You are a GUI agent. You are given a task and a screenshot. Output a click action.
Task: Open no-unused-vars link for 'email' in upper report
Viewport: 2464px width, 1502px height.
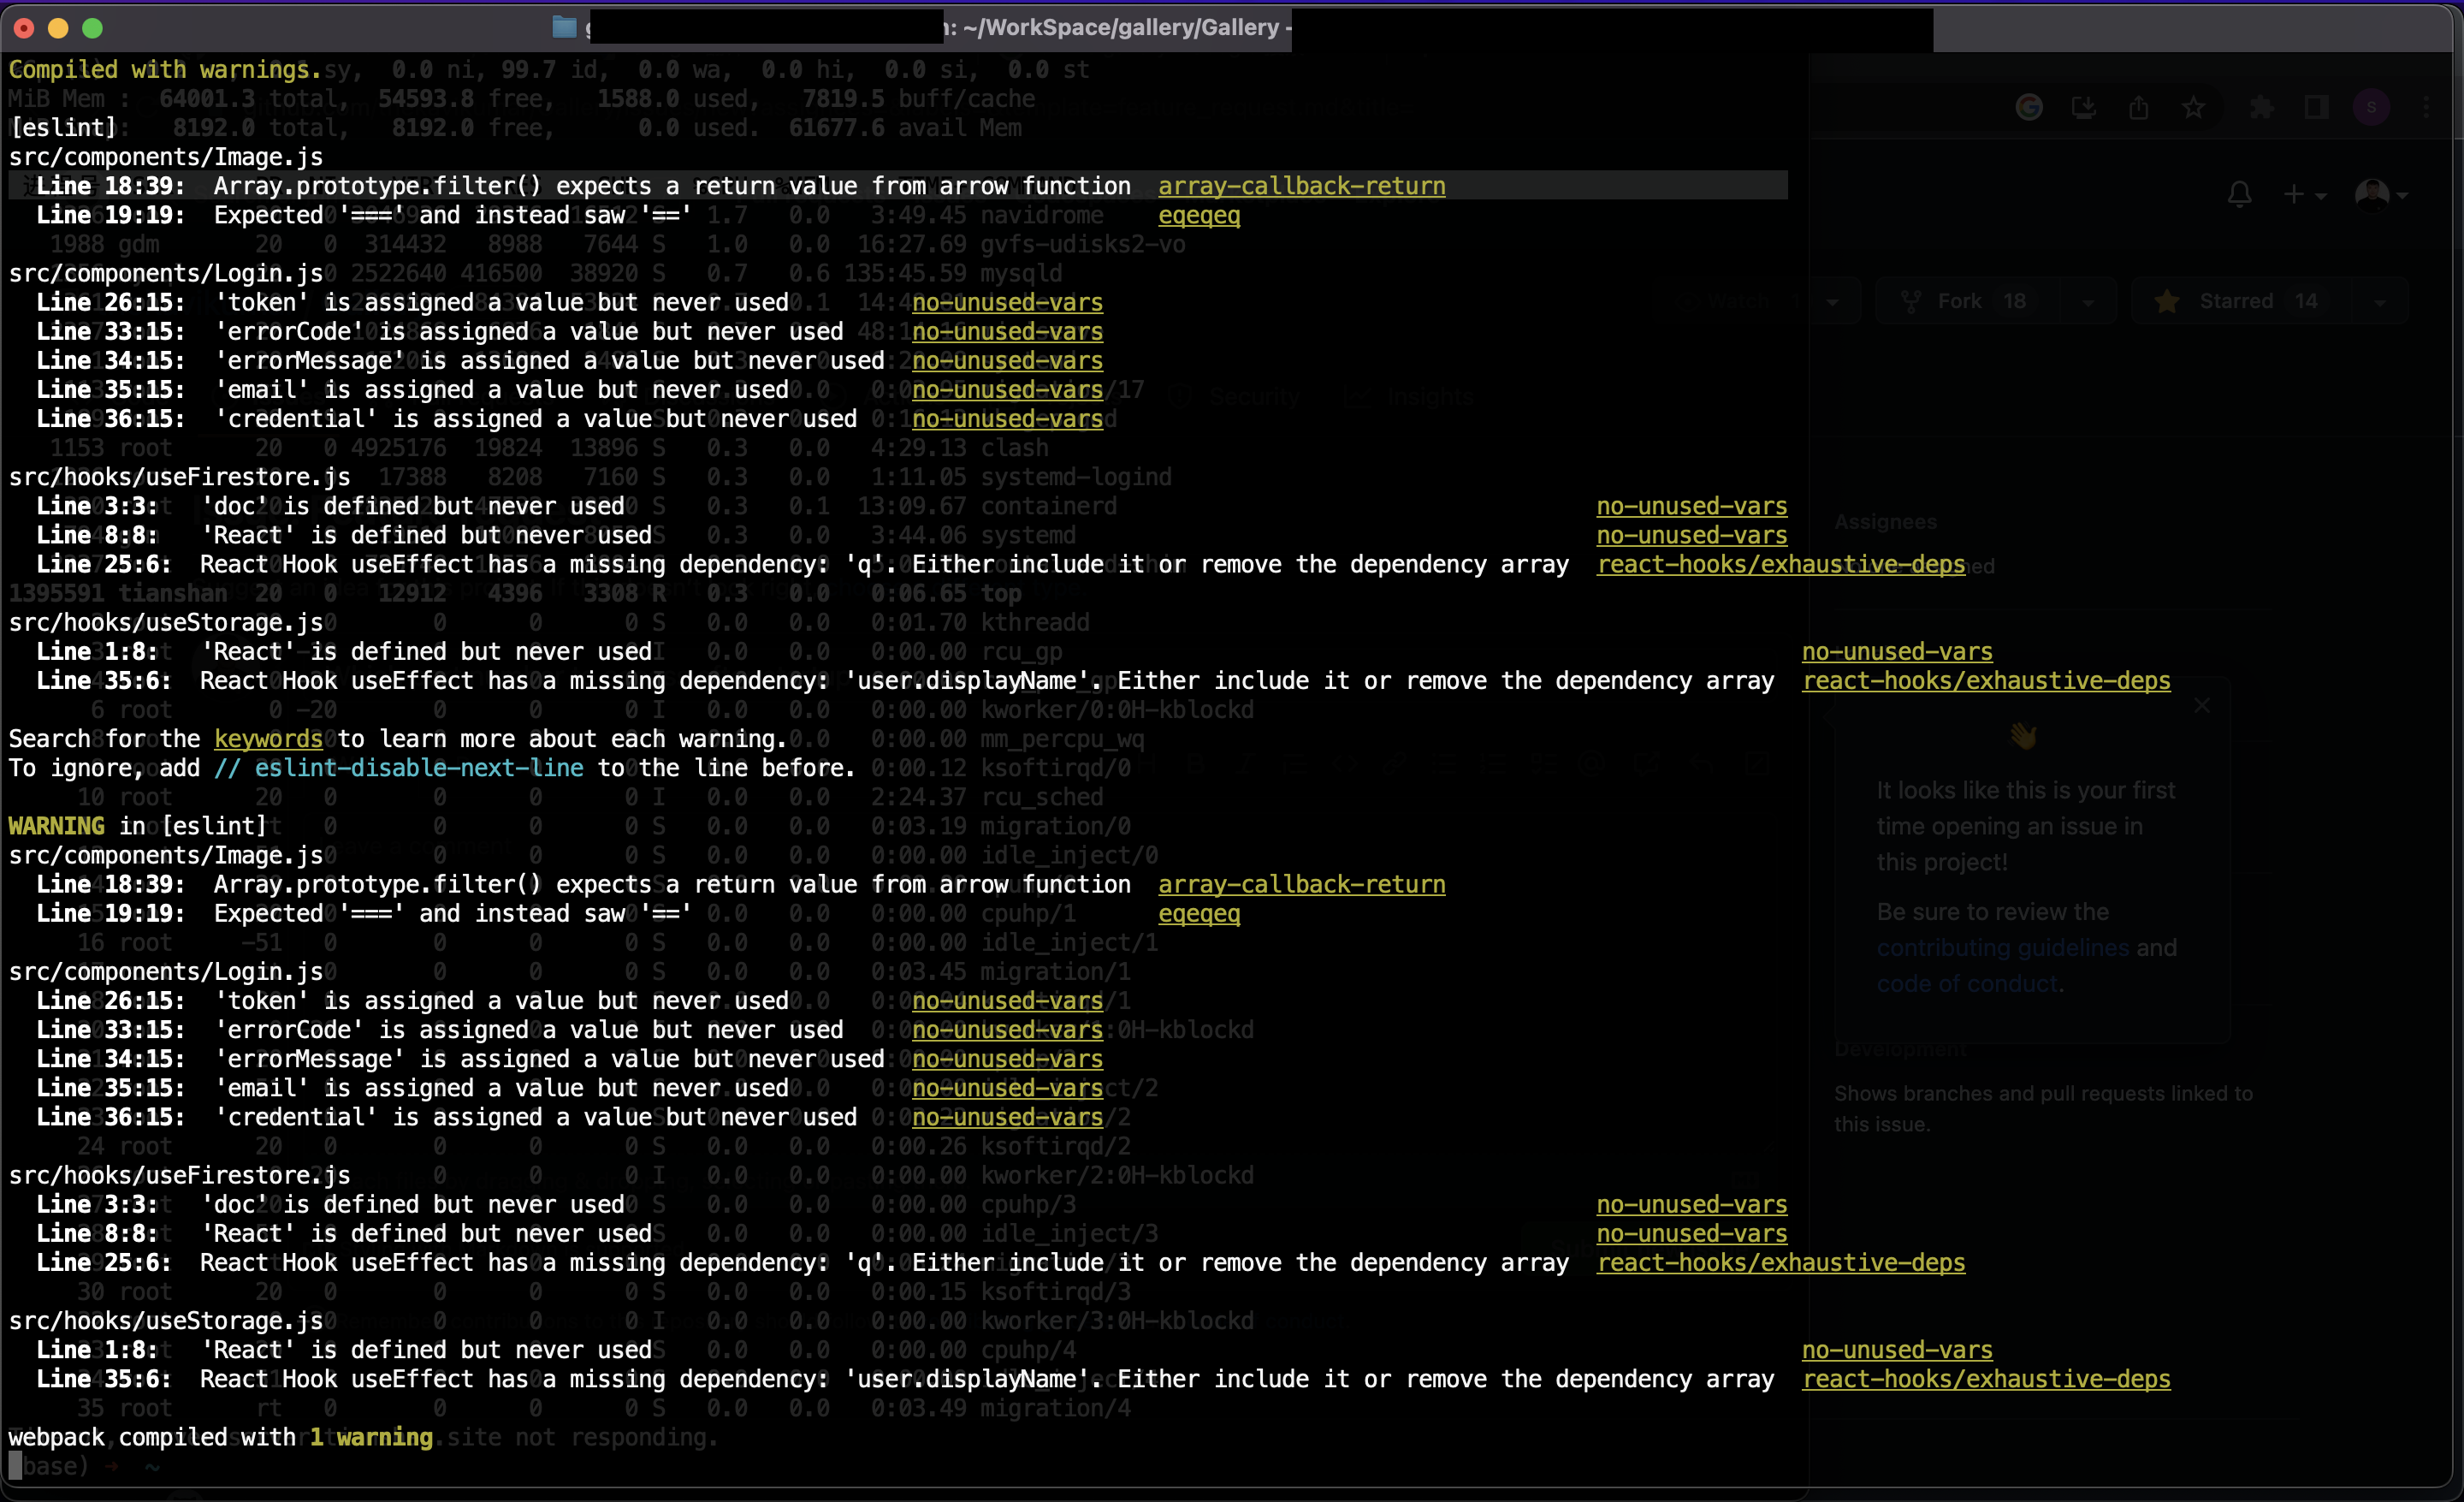click(1007, 389)
